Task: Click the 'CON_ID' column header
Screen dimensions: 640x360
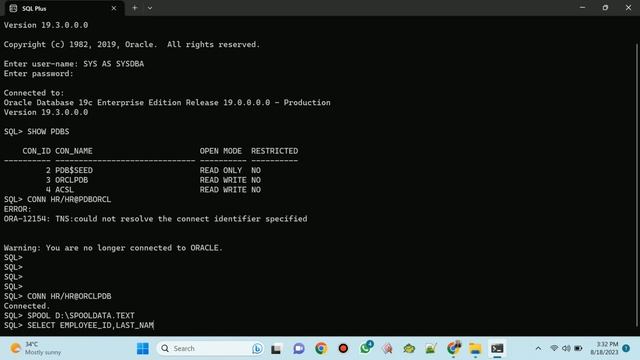Action: pyautogui.click(x=36, y=151)
